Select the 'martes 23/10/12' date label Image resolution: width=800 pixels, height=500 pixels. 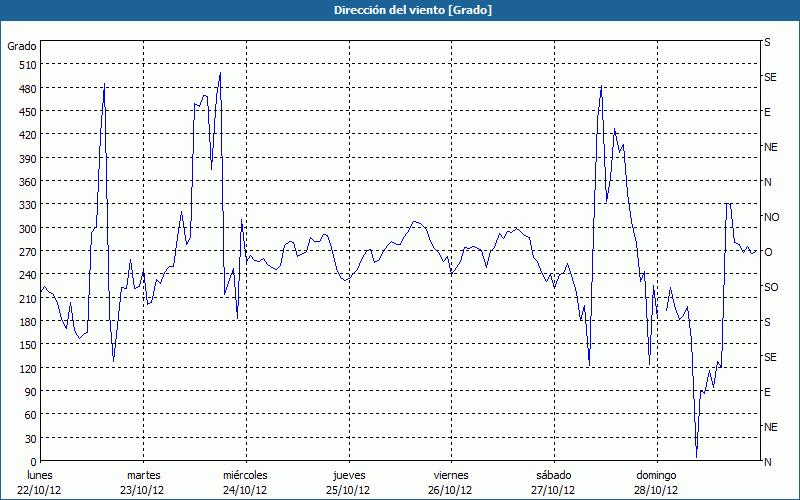point(143,482)
